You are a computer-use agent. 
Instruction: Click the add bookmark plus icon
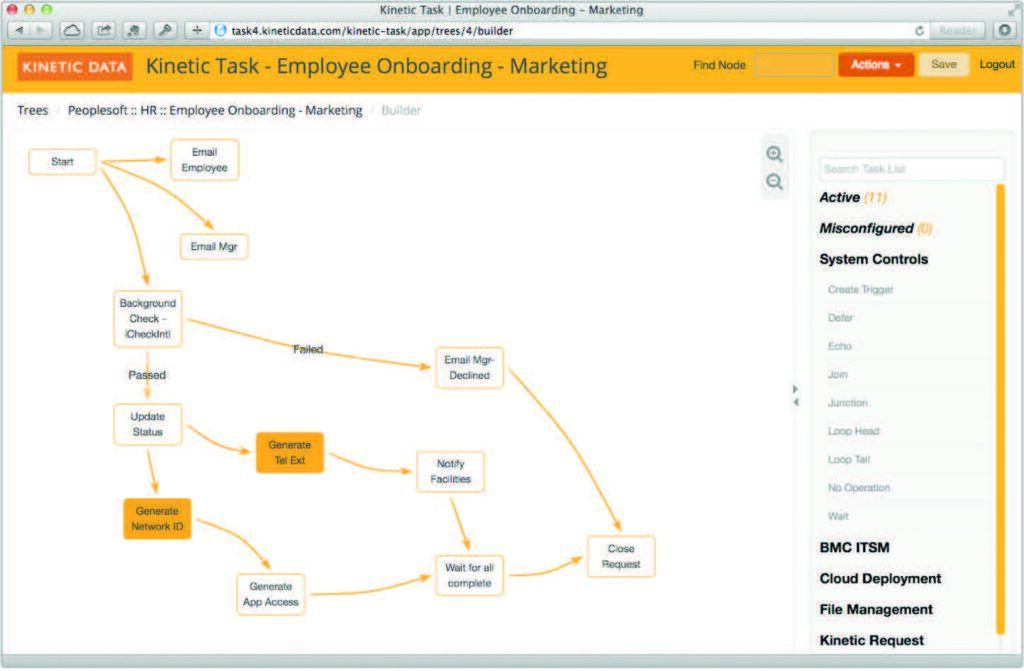pyautogui.click(x=196, y=31)
